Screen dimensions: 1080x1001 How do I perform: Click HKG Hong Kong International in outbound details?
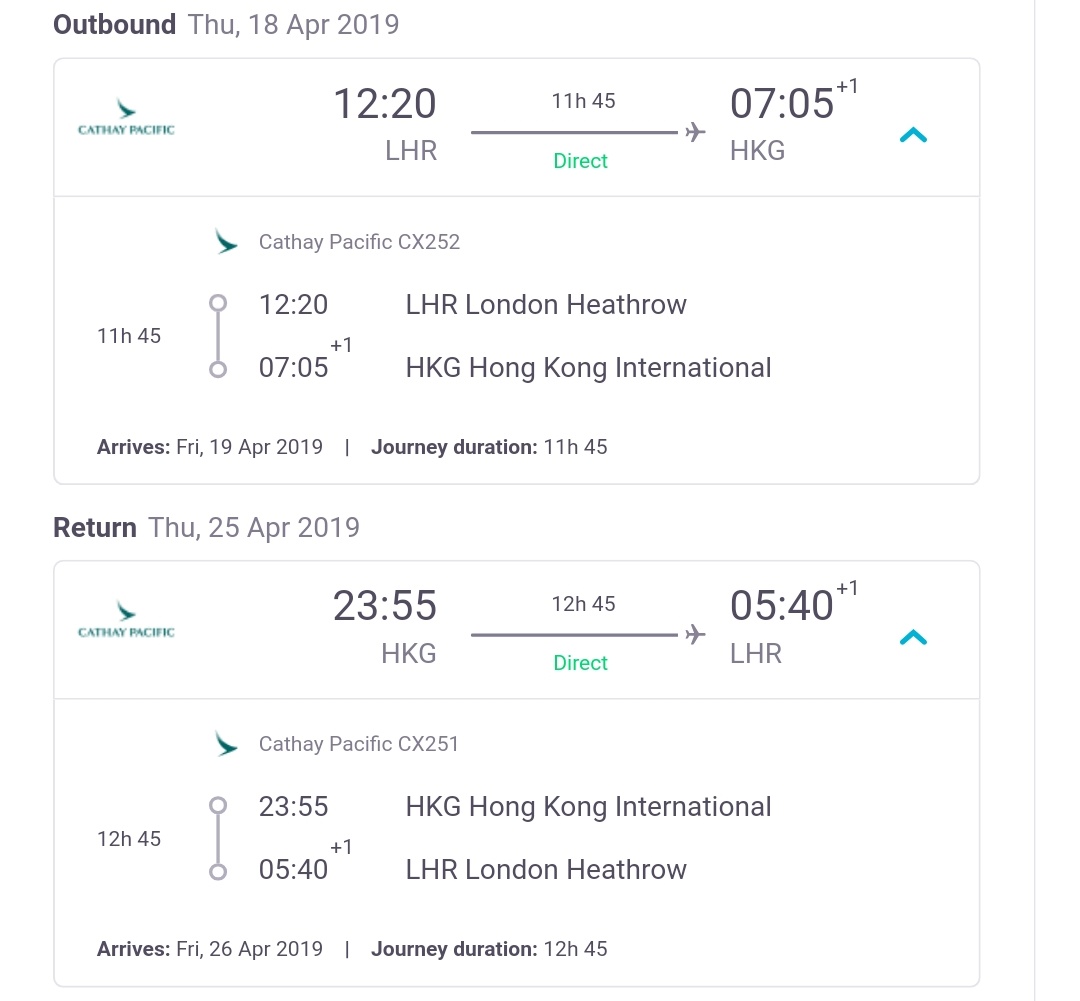tap(588, 368)
